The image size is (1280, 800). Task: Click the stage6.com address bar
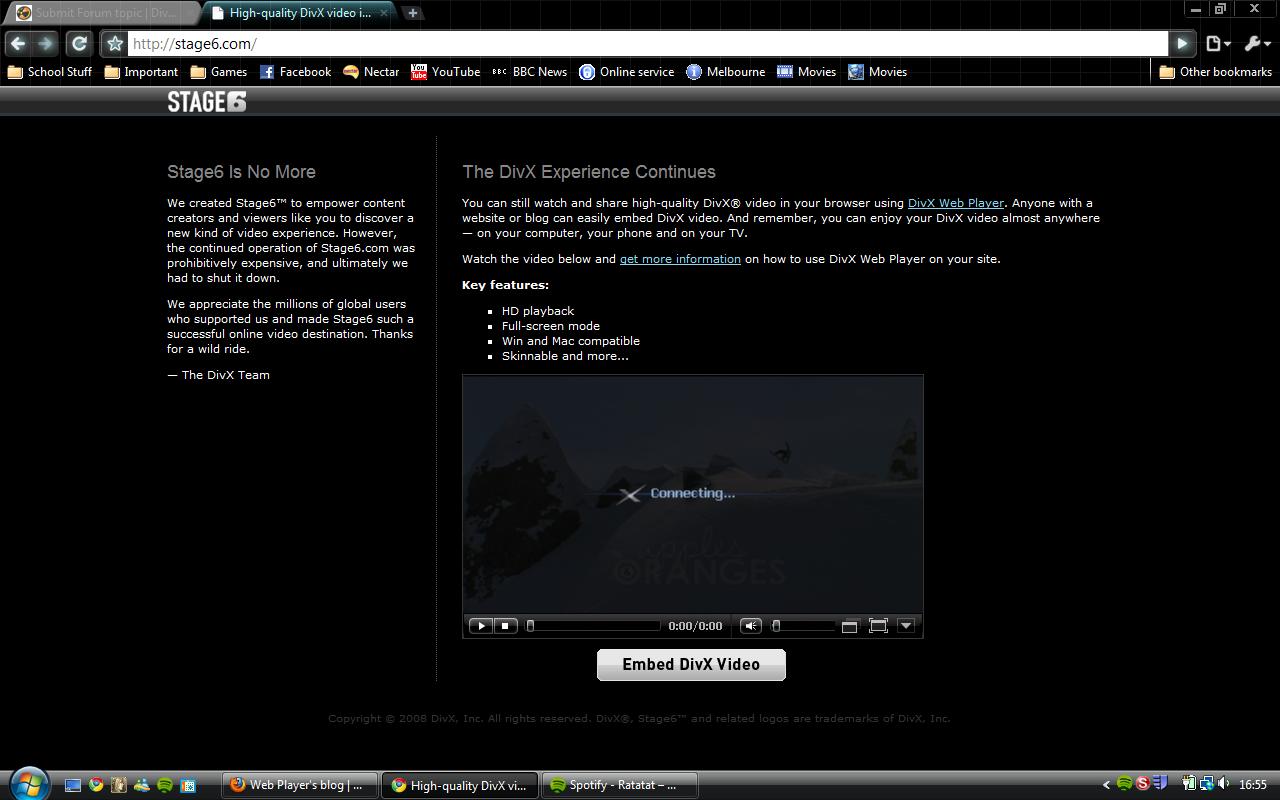tap(648, 43)
